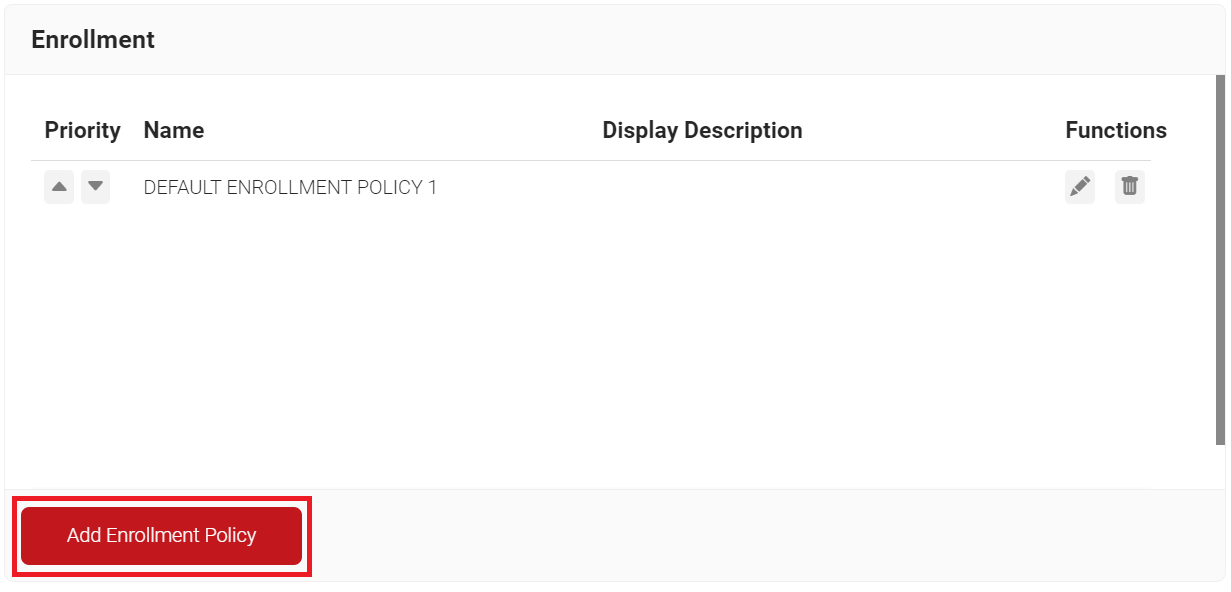Click the Add Enrollment Policy button

click(x=161, y=536)
